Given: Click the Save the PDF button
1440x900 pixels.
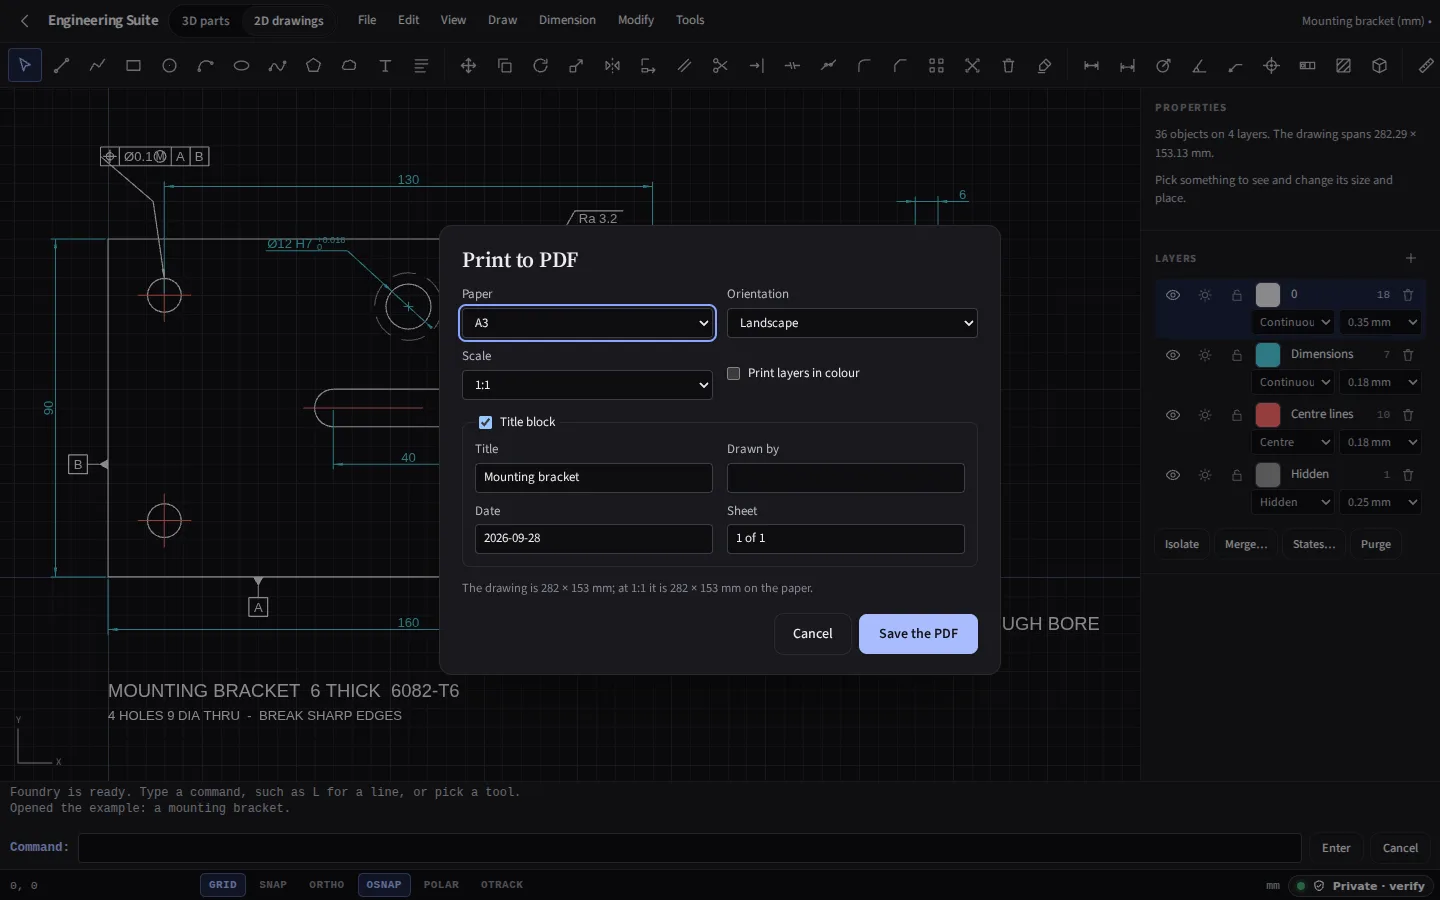Looking at the screenshot, I should (x=918, y=634).
